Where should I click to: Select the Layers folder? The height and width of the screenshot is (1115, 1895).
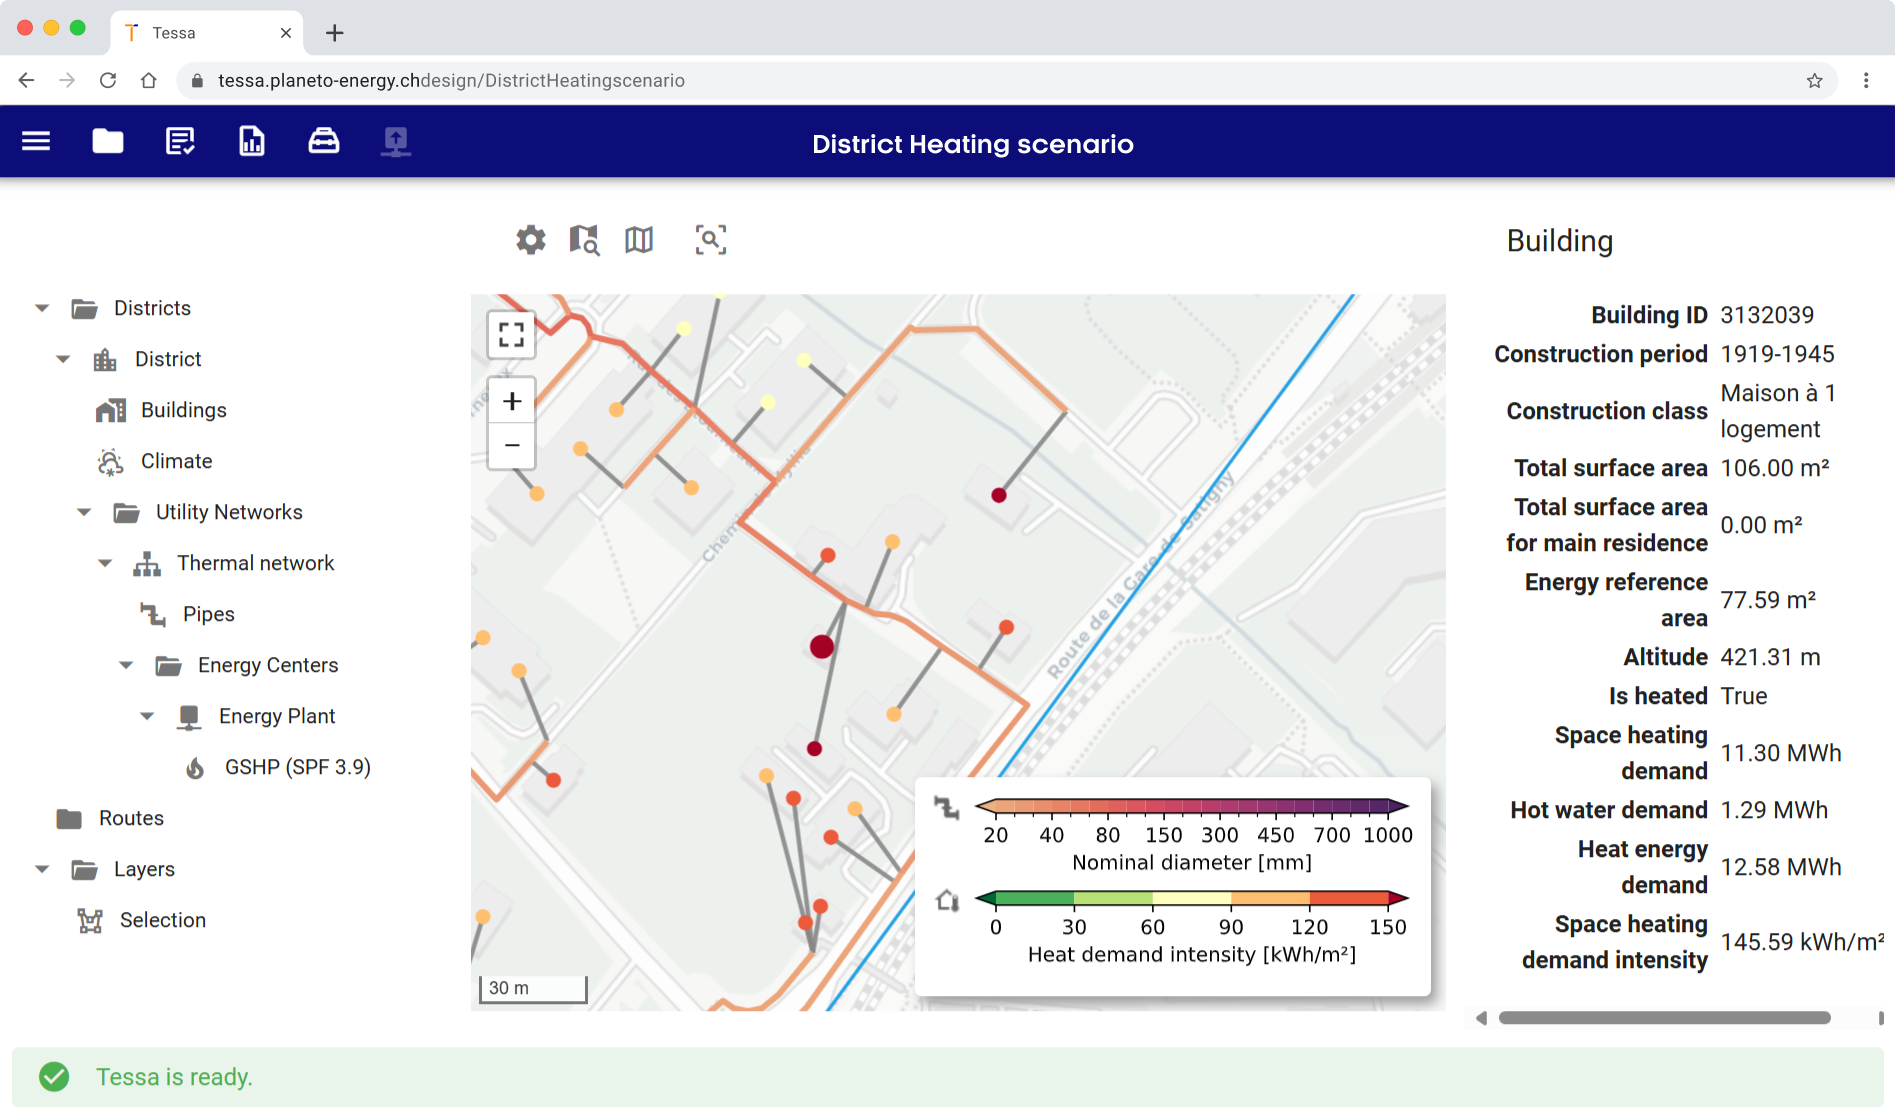(x=144, y=869)
